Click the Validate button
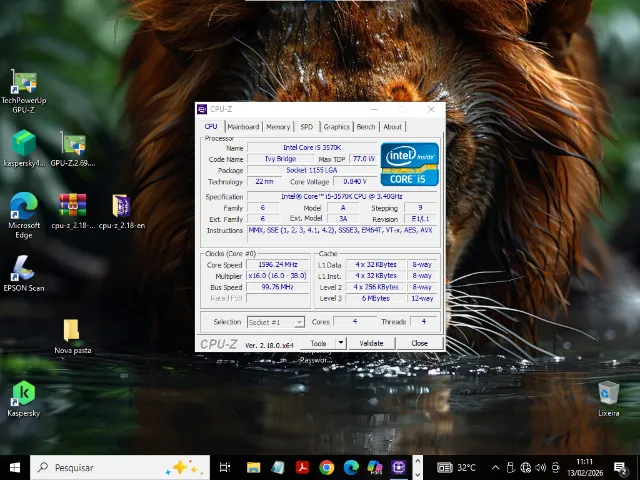This screenshot has width=640, height=480. click(x=371, y=343)
